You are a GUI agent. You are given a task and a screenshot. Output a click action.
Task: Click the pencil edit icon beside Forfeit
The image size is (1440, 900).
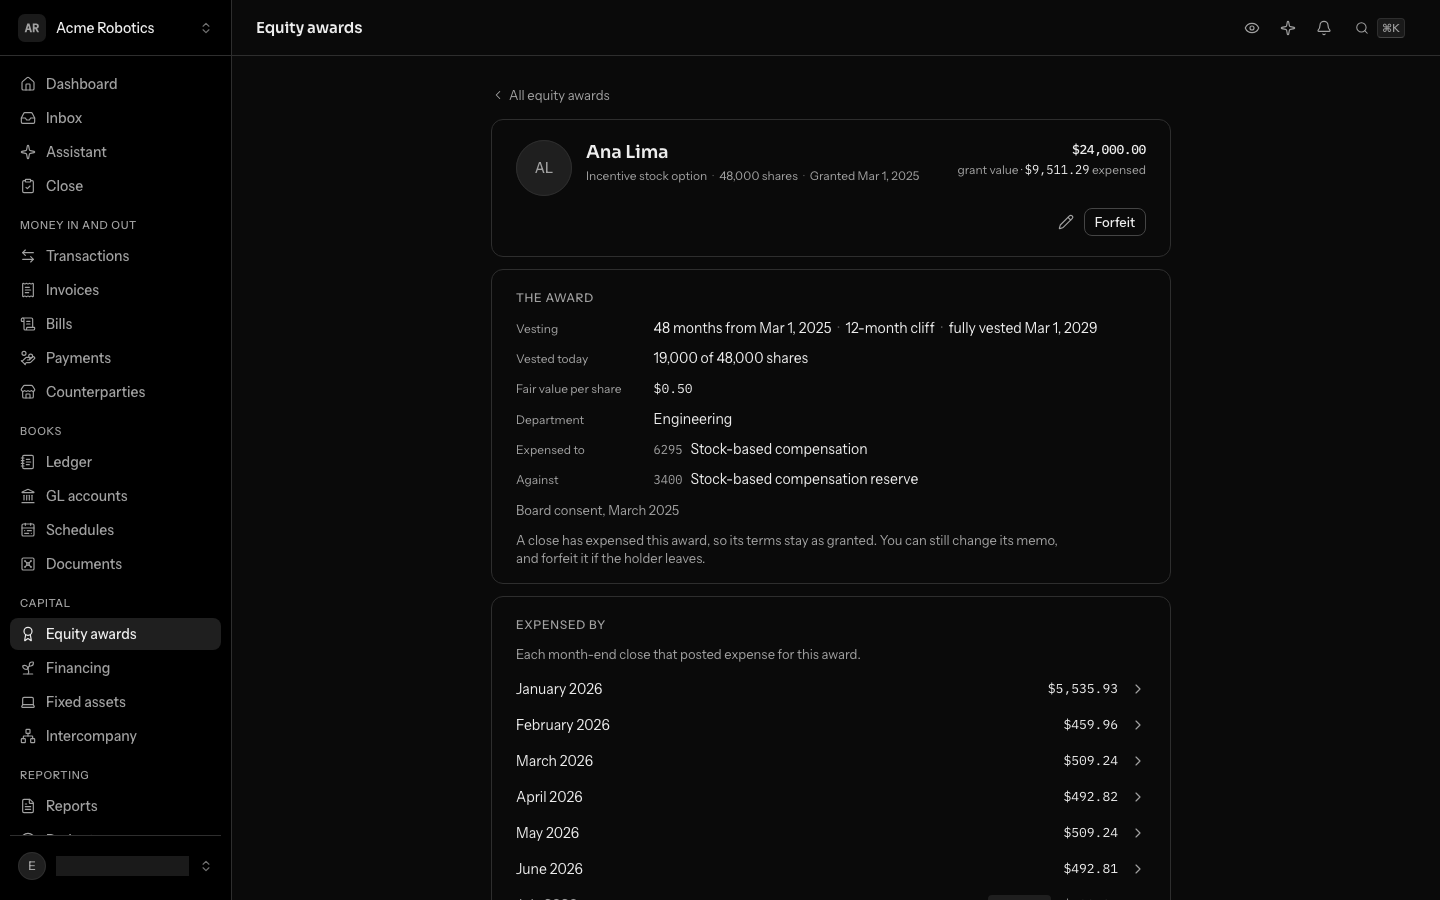pyautogui.click(x=1065, y=222)
